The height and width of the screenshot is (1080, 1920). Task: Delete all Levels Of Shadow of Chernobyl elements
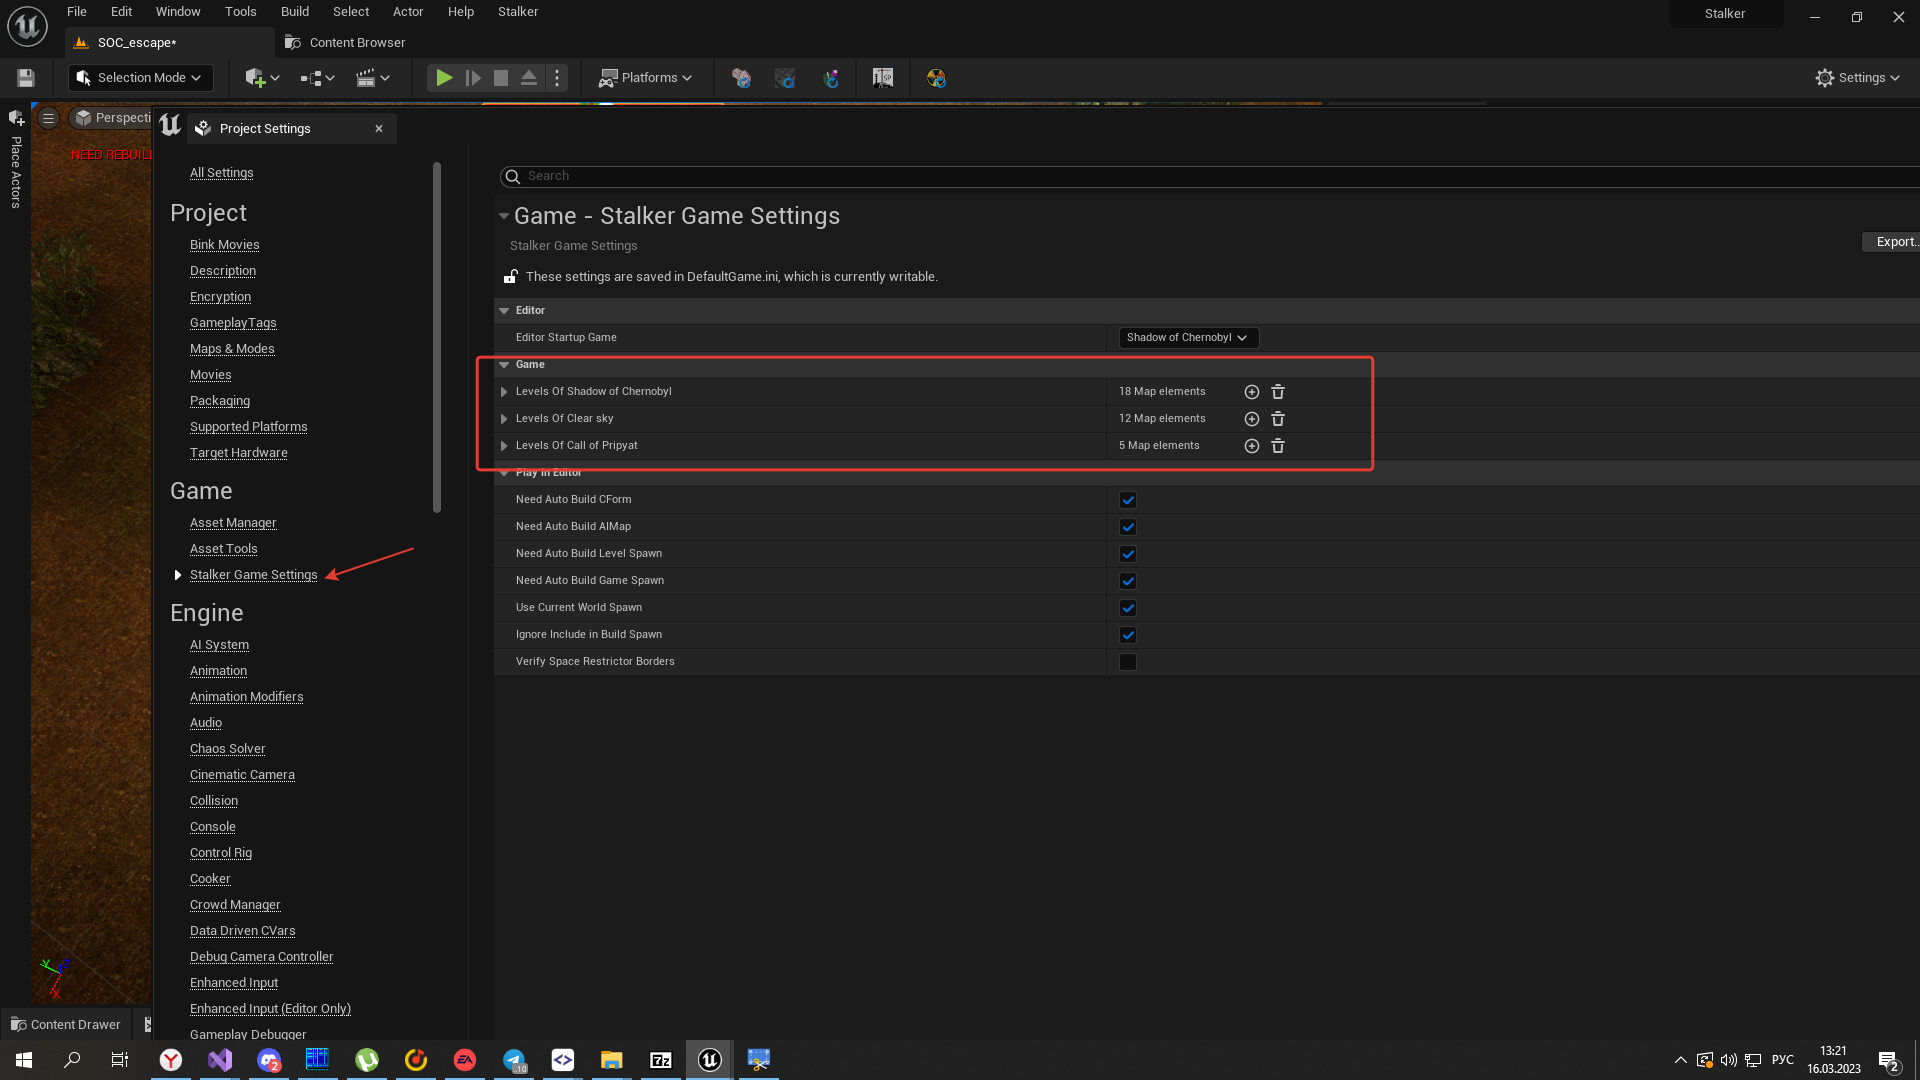(1278, 392)
